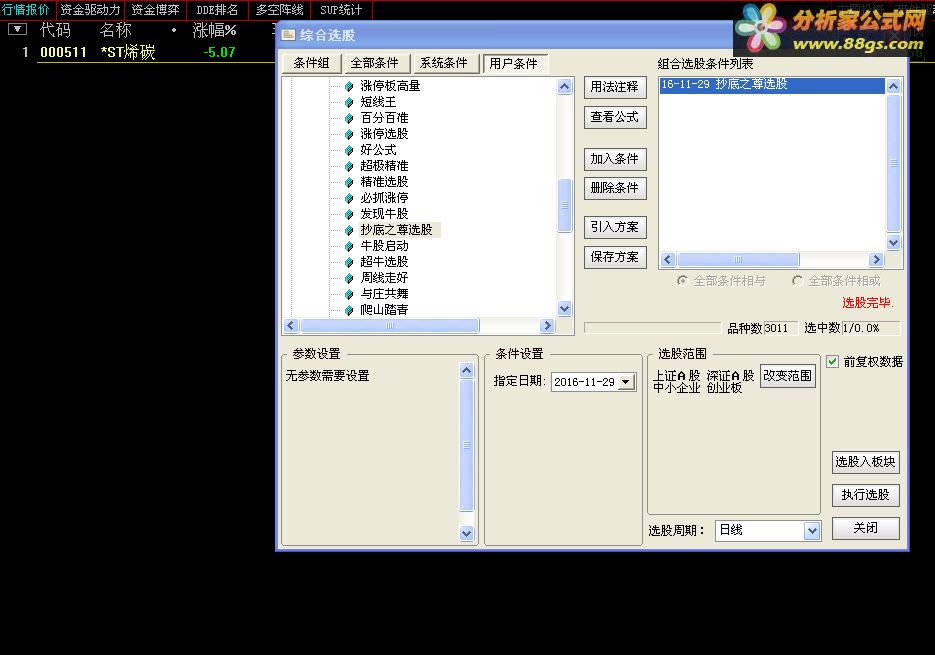Viewport: 935px width, 655px height.
Task: Switch to the 用户条件 tab
Action: tap(513, 63)
